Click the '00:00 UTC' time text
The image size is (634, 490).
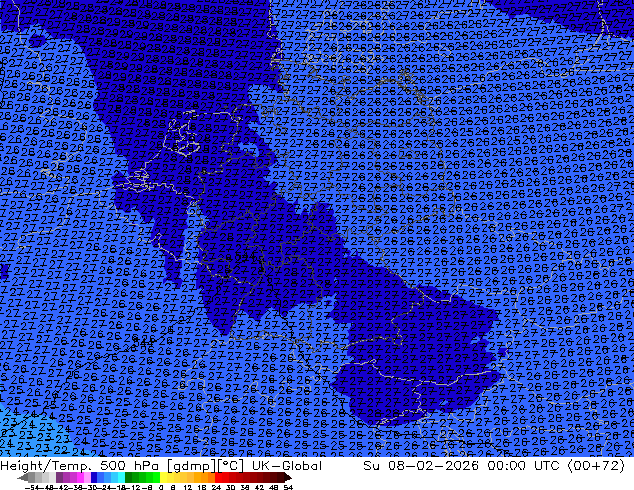click(x=523, y=466)
